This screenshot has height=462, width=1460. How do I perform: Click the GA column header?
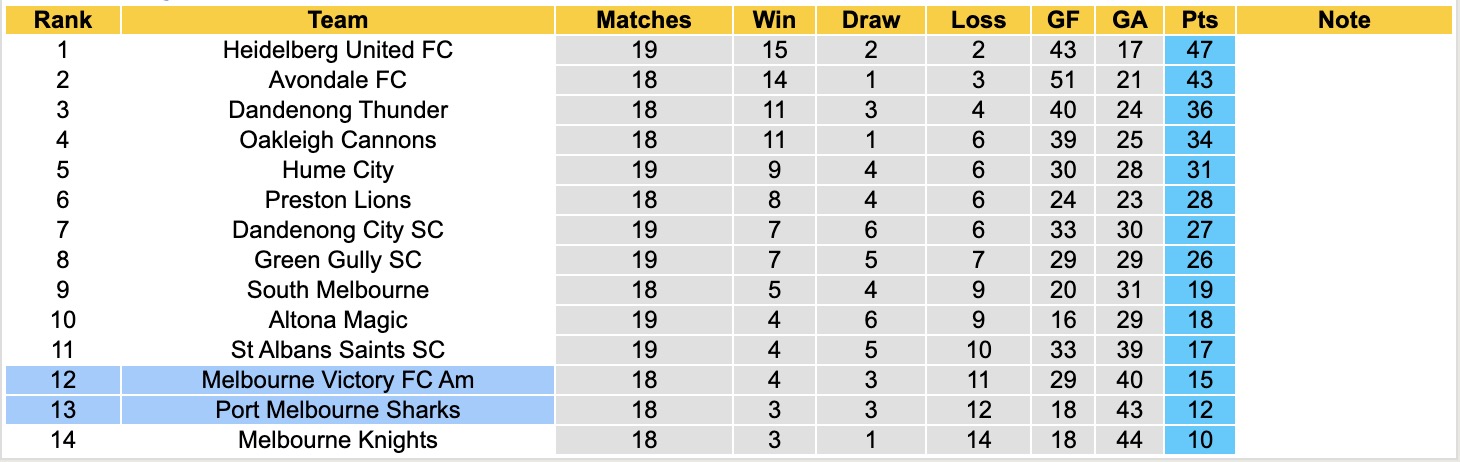1130,20
